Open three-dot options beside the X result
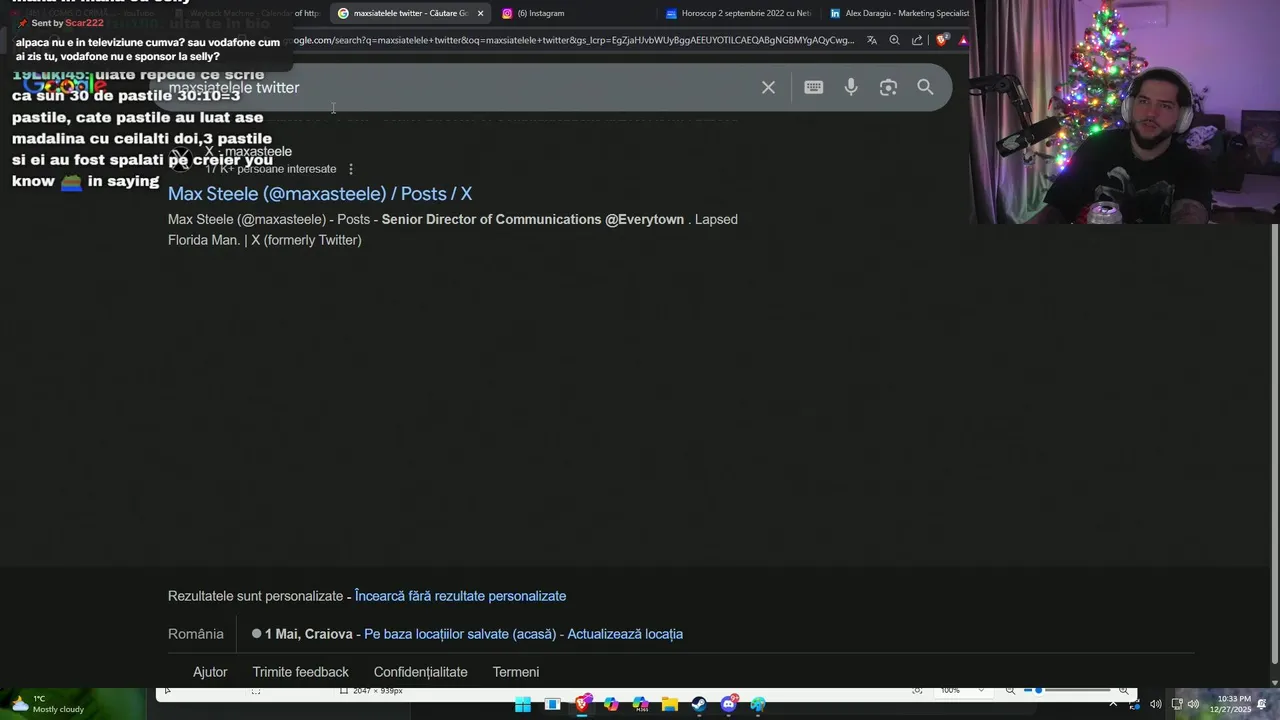This screenshot has height=720, width=1280. click(x=351, y=169)
